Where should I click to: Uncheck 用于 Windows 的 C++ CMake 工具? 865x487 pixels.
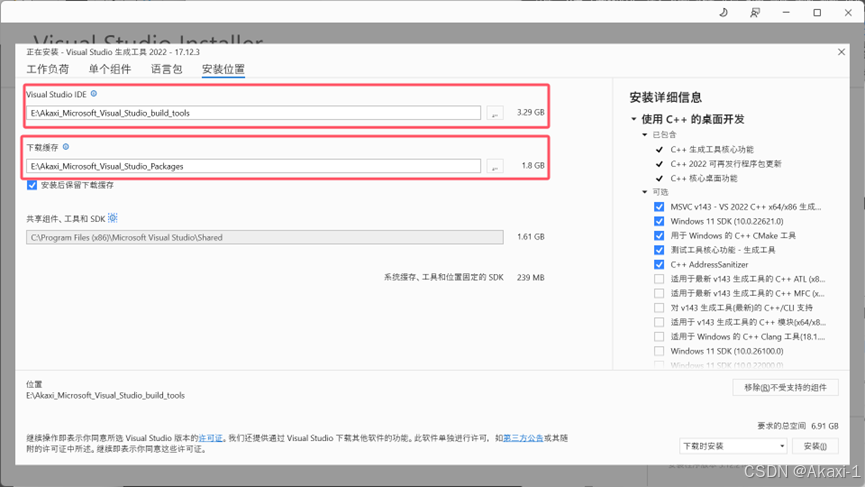tap(659, 236)
